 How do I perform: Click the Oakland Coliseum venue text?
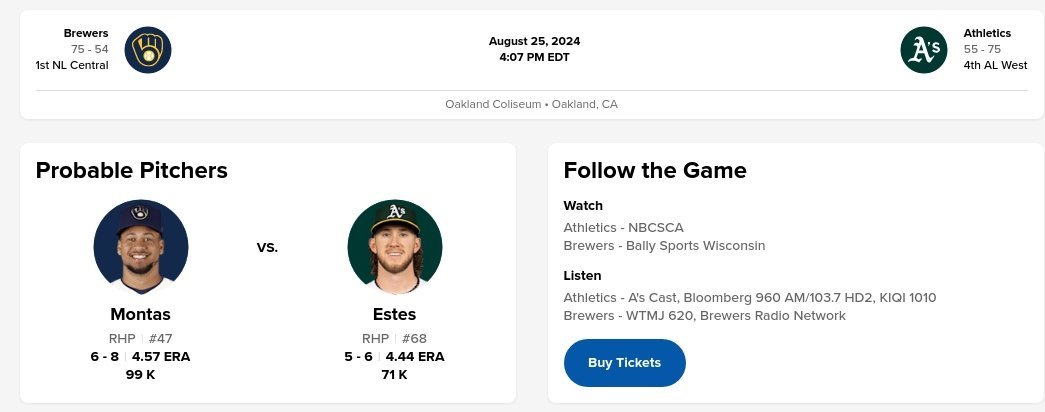[x=531, y=104]
